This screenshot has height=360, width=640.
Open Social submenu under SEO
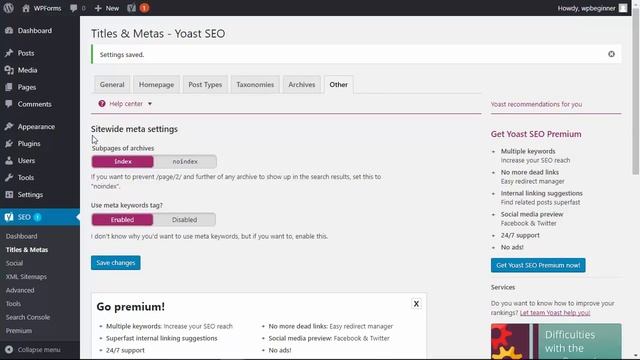click(x=14, y=263)
